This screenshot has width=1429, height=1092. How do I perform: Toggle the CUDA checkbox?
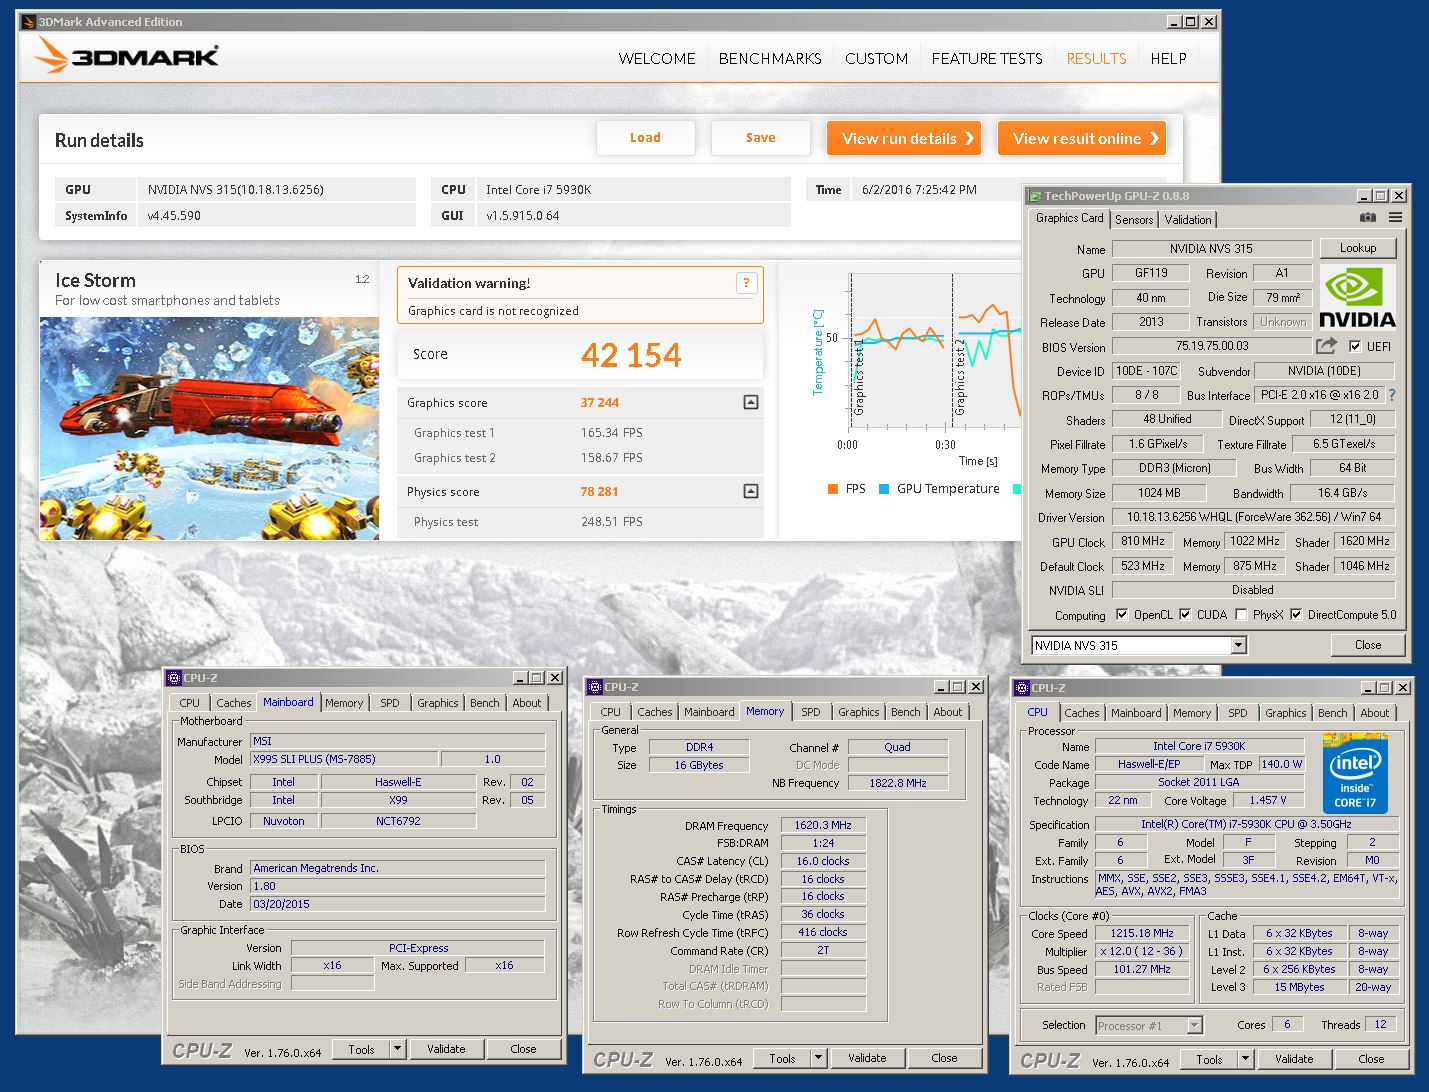(x=1185, y=614)
